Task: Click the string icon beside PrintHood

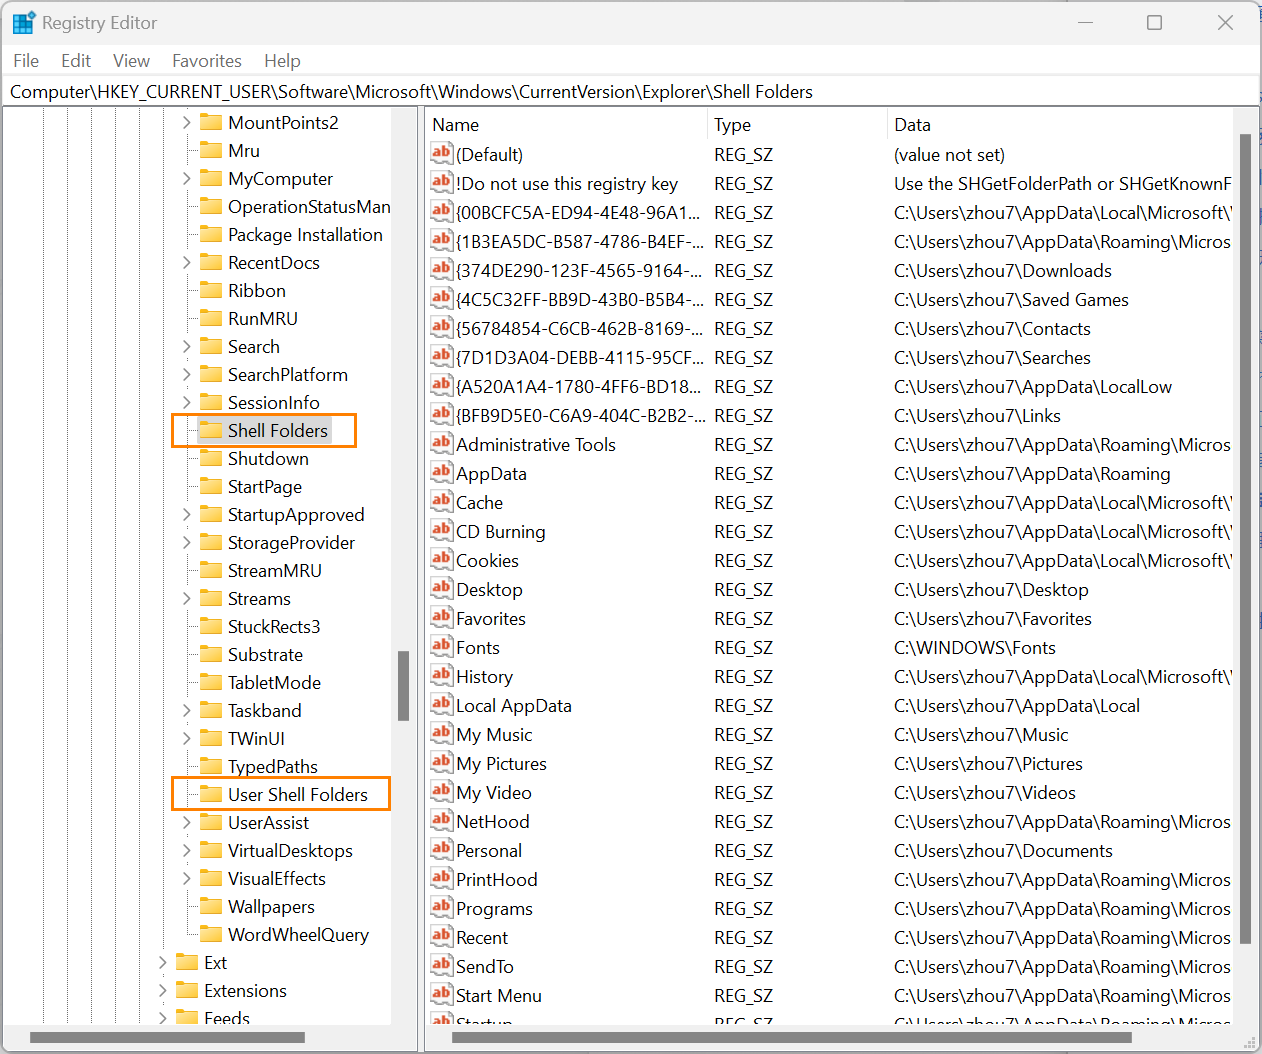Action: pyautogui.click(x=442, y=878)
